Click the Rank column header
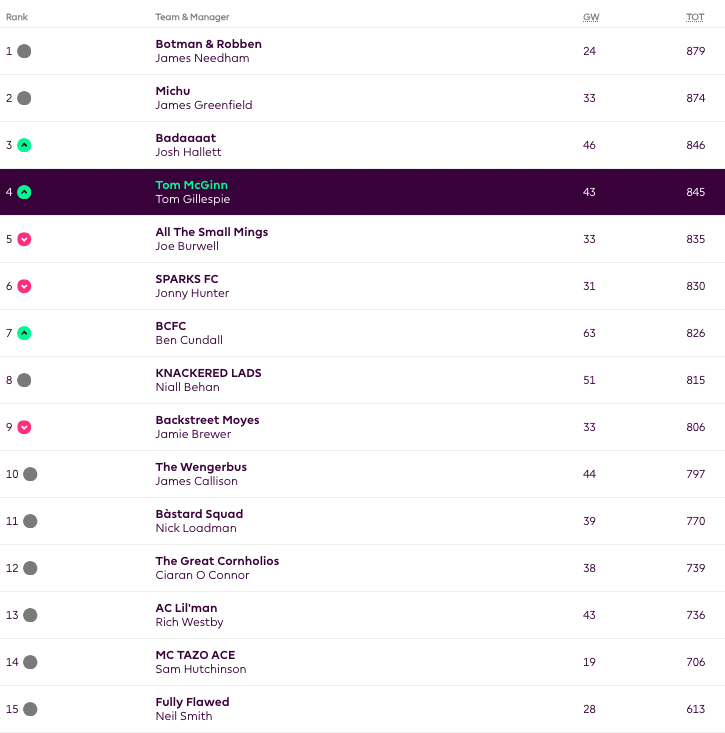725x733 pixels. point(17,17)
